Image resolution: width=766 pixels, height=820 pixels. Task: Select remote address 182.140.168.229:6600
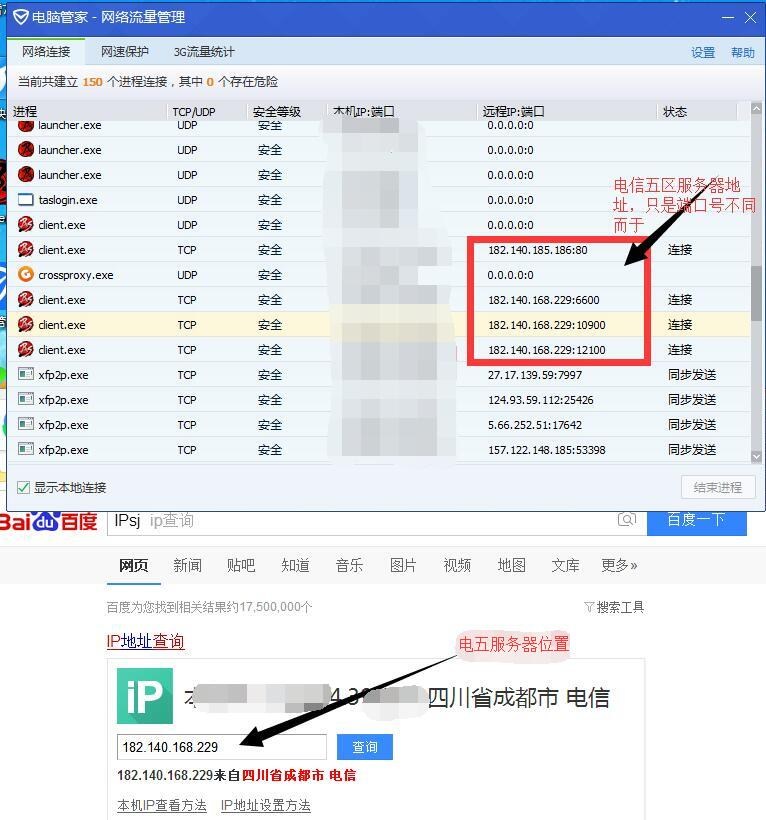[x=544, y=300]
